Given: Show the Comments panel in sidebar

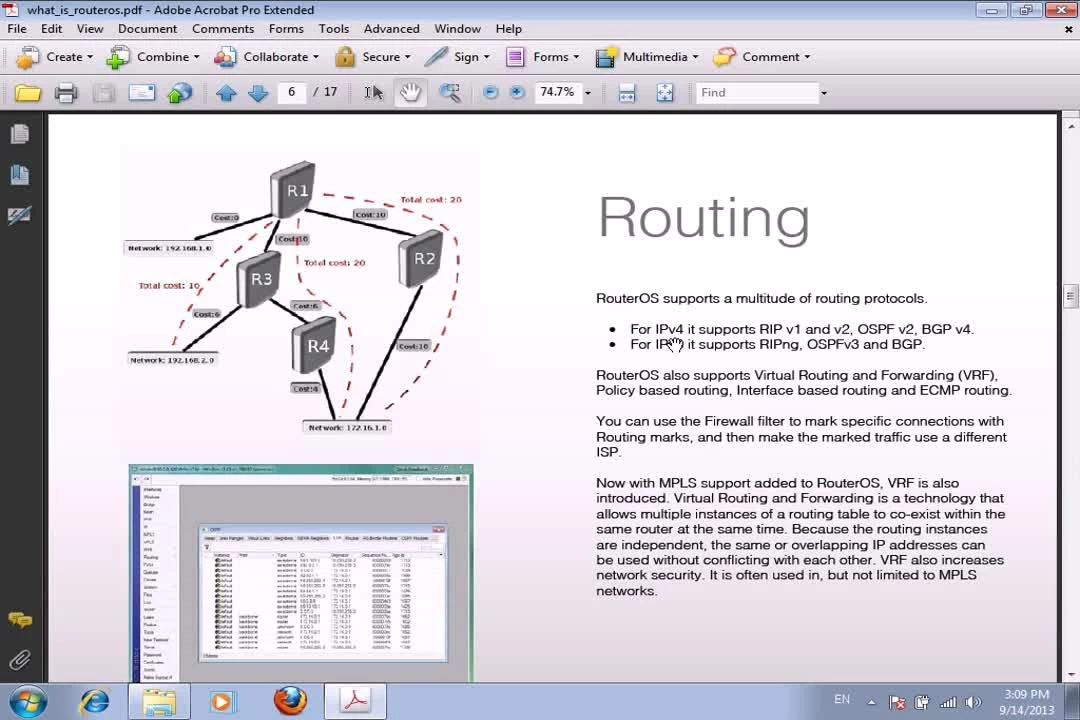Looking at the screenshot, I should [19, 620].
